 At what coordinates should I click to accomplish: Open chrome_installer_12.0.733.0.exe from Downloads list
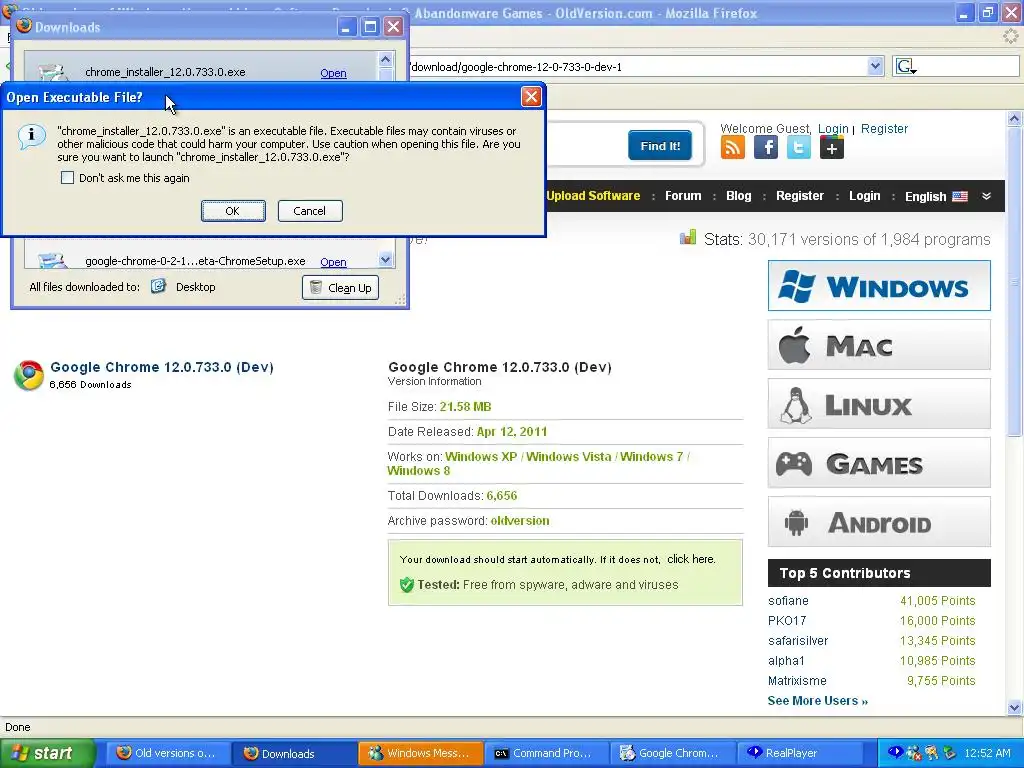333,73
